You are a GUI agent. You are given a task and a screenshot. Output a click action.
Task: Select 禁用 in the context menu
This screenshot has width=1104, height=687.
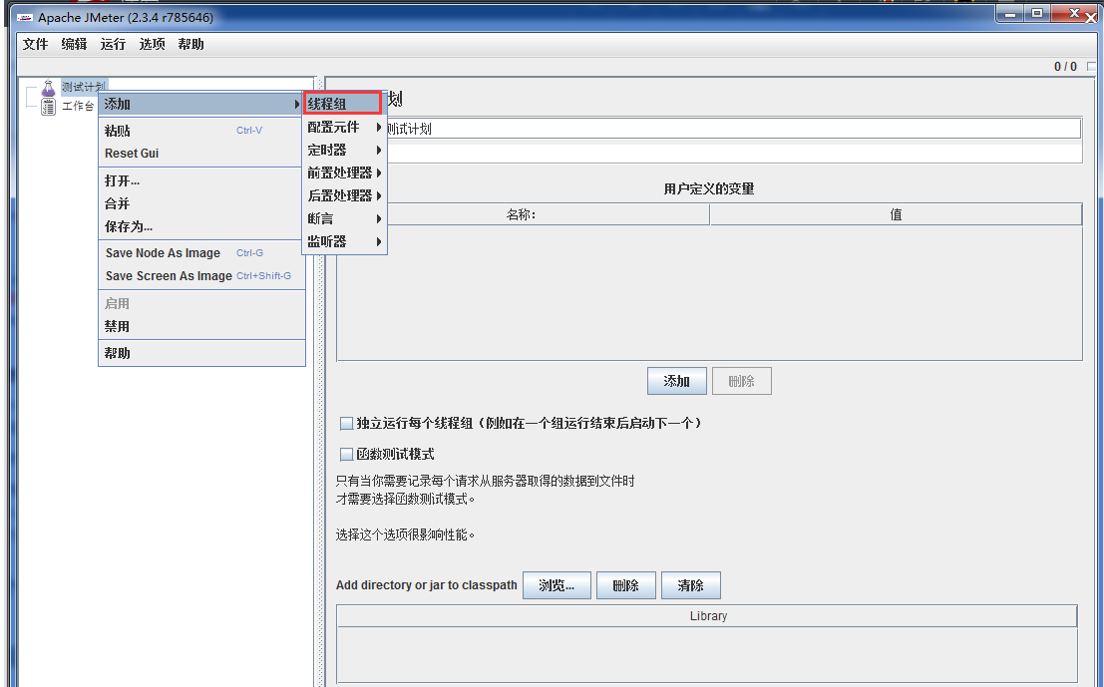point(117,326)
